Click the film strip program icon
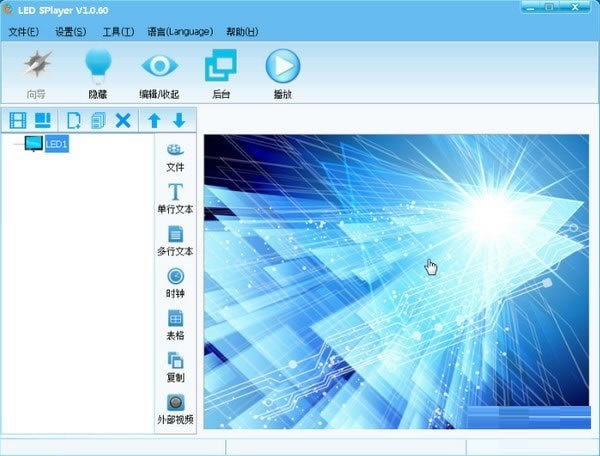Image resolution: width=600 pixels, height=456 pixels. (x=18, y=121)
